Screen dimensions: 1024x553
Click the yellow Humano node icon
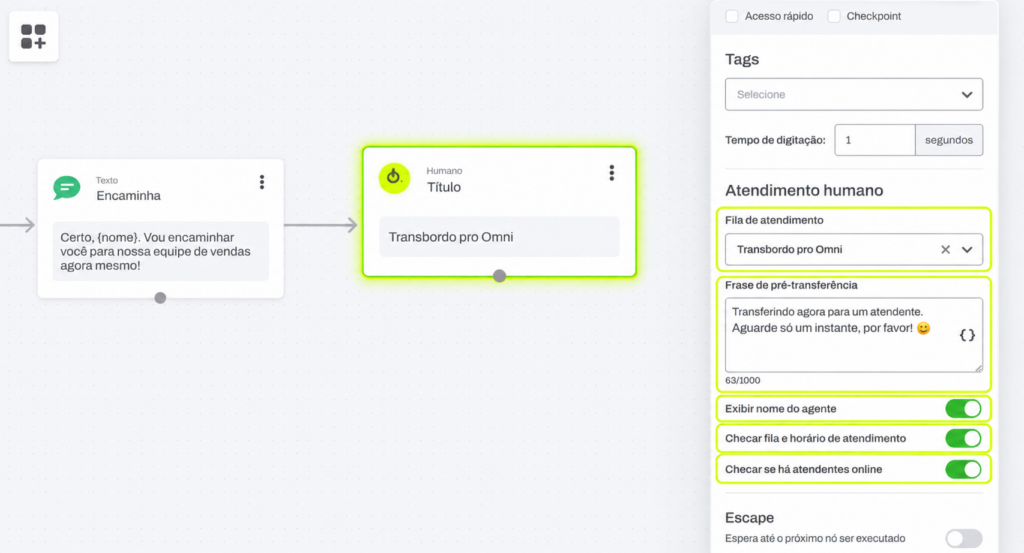(394, 178)
